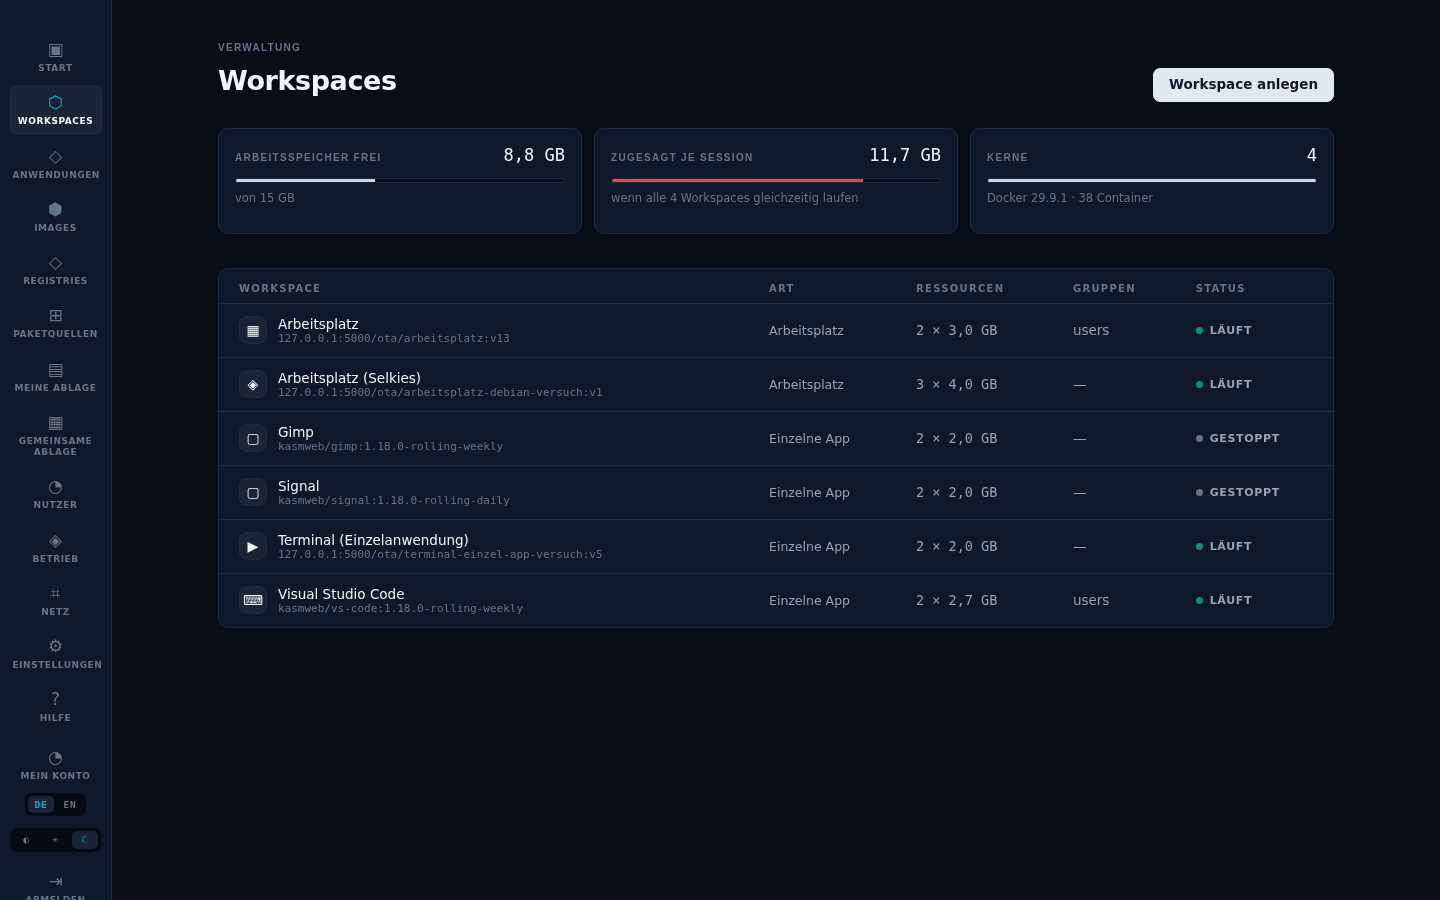
Task: Go to the Nutzer section
Action: point(55,494)
